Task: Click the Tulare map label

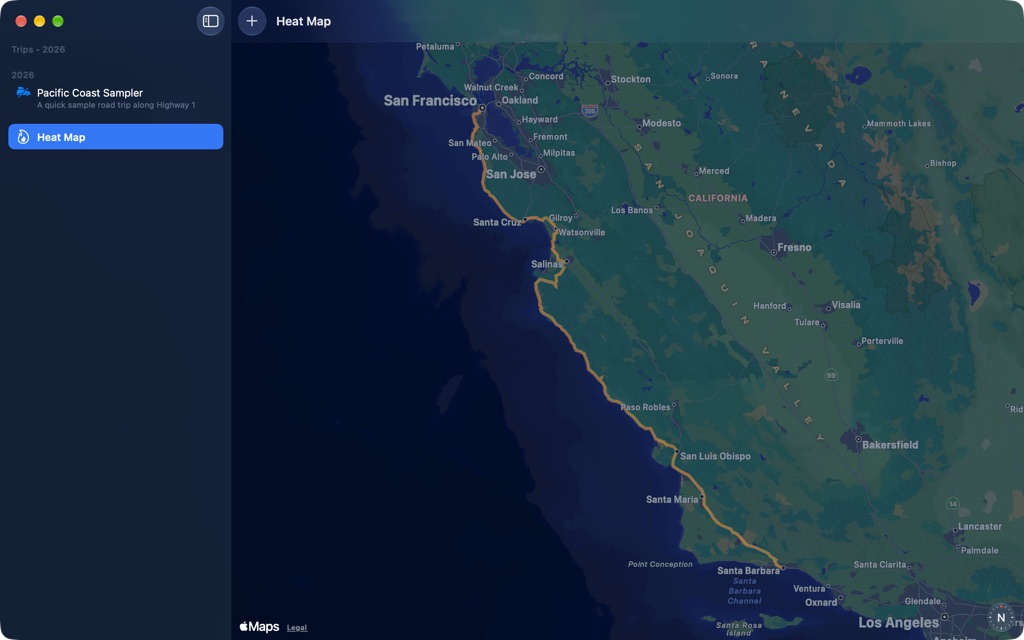Action: (807, 322)
